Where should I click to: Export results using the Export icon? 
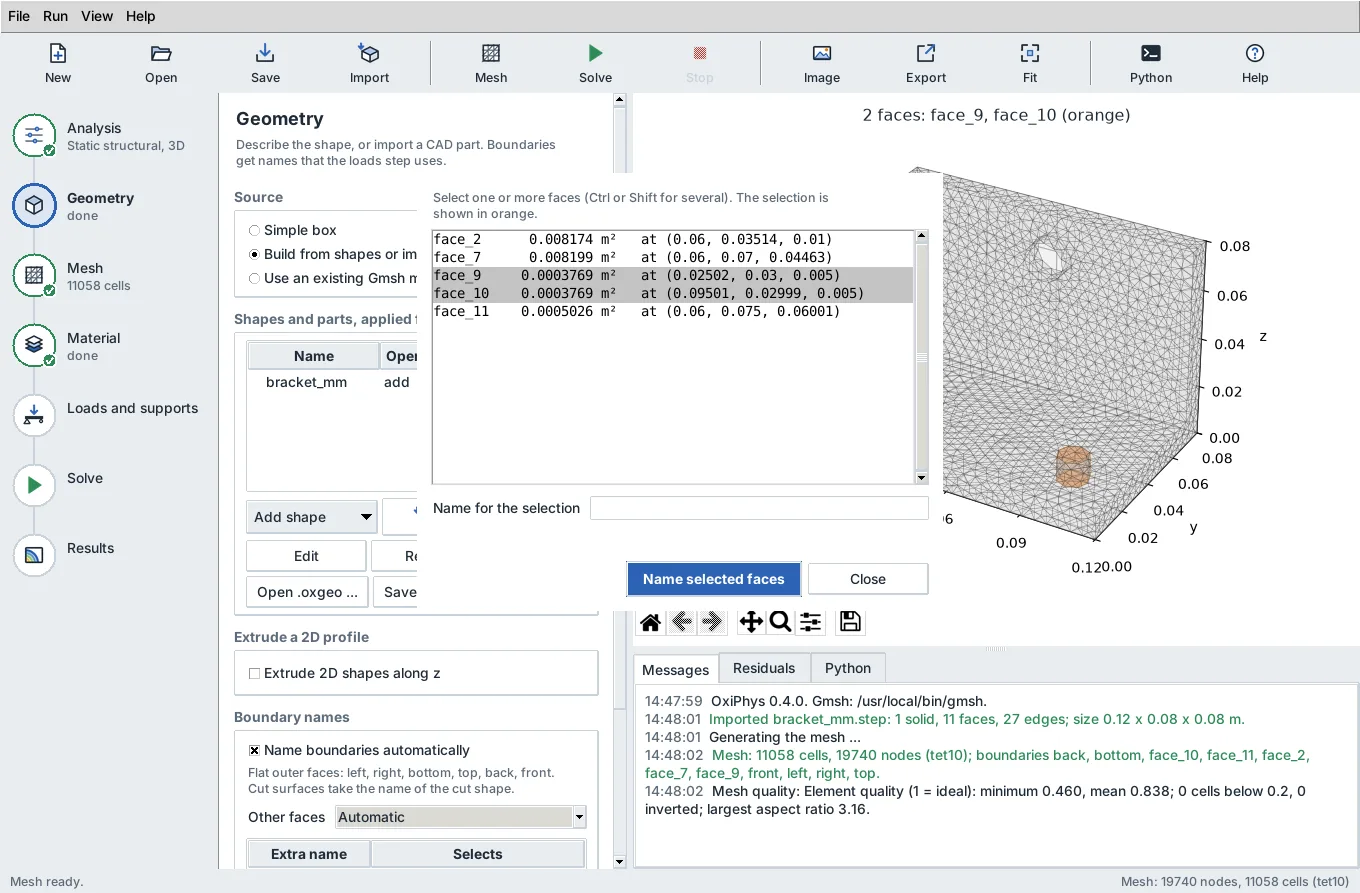(926, 63)
